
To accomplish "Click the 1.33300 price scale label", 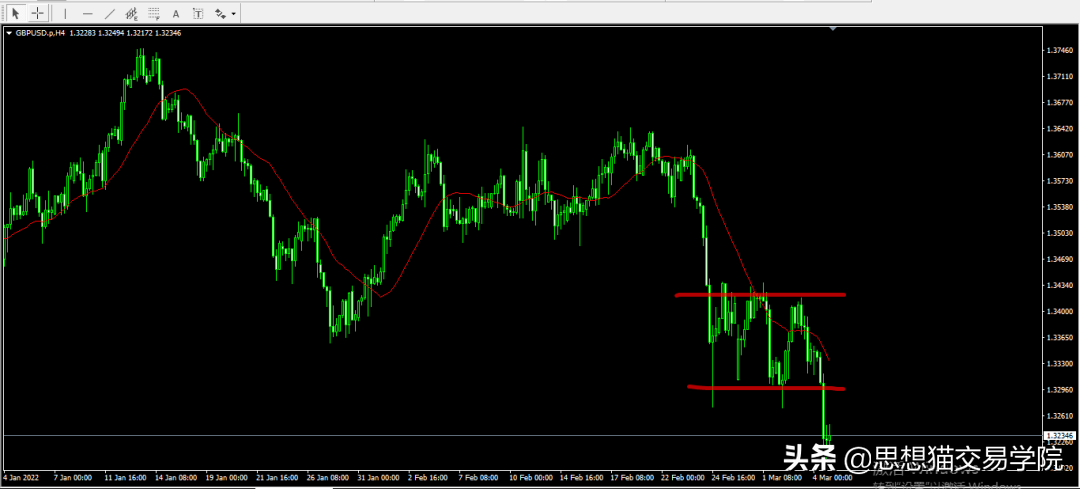I will [x=1059, y=364].
